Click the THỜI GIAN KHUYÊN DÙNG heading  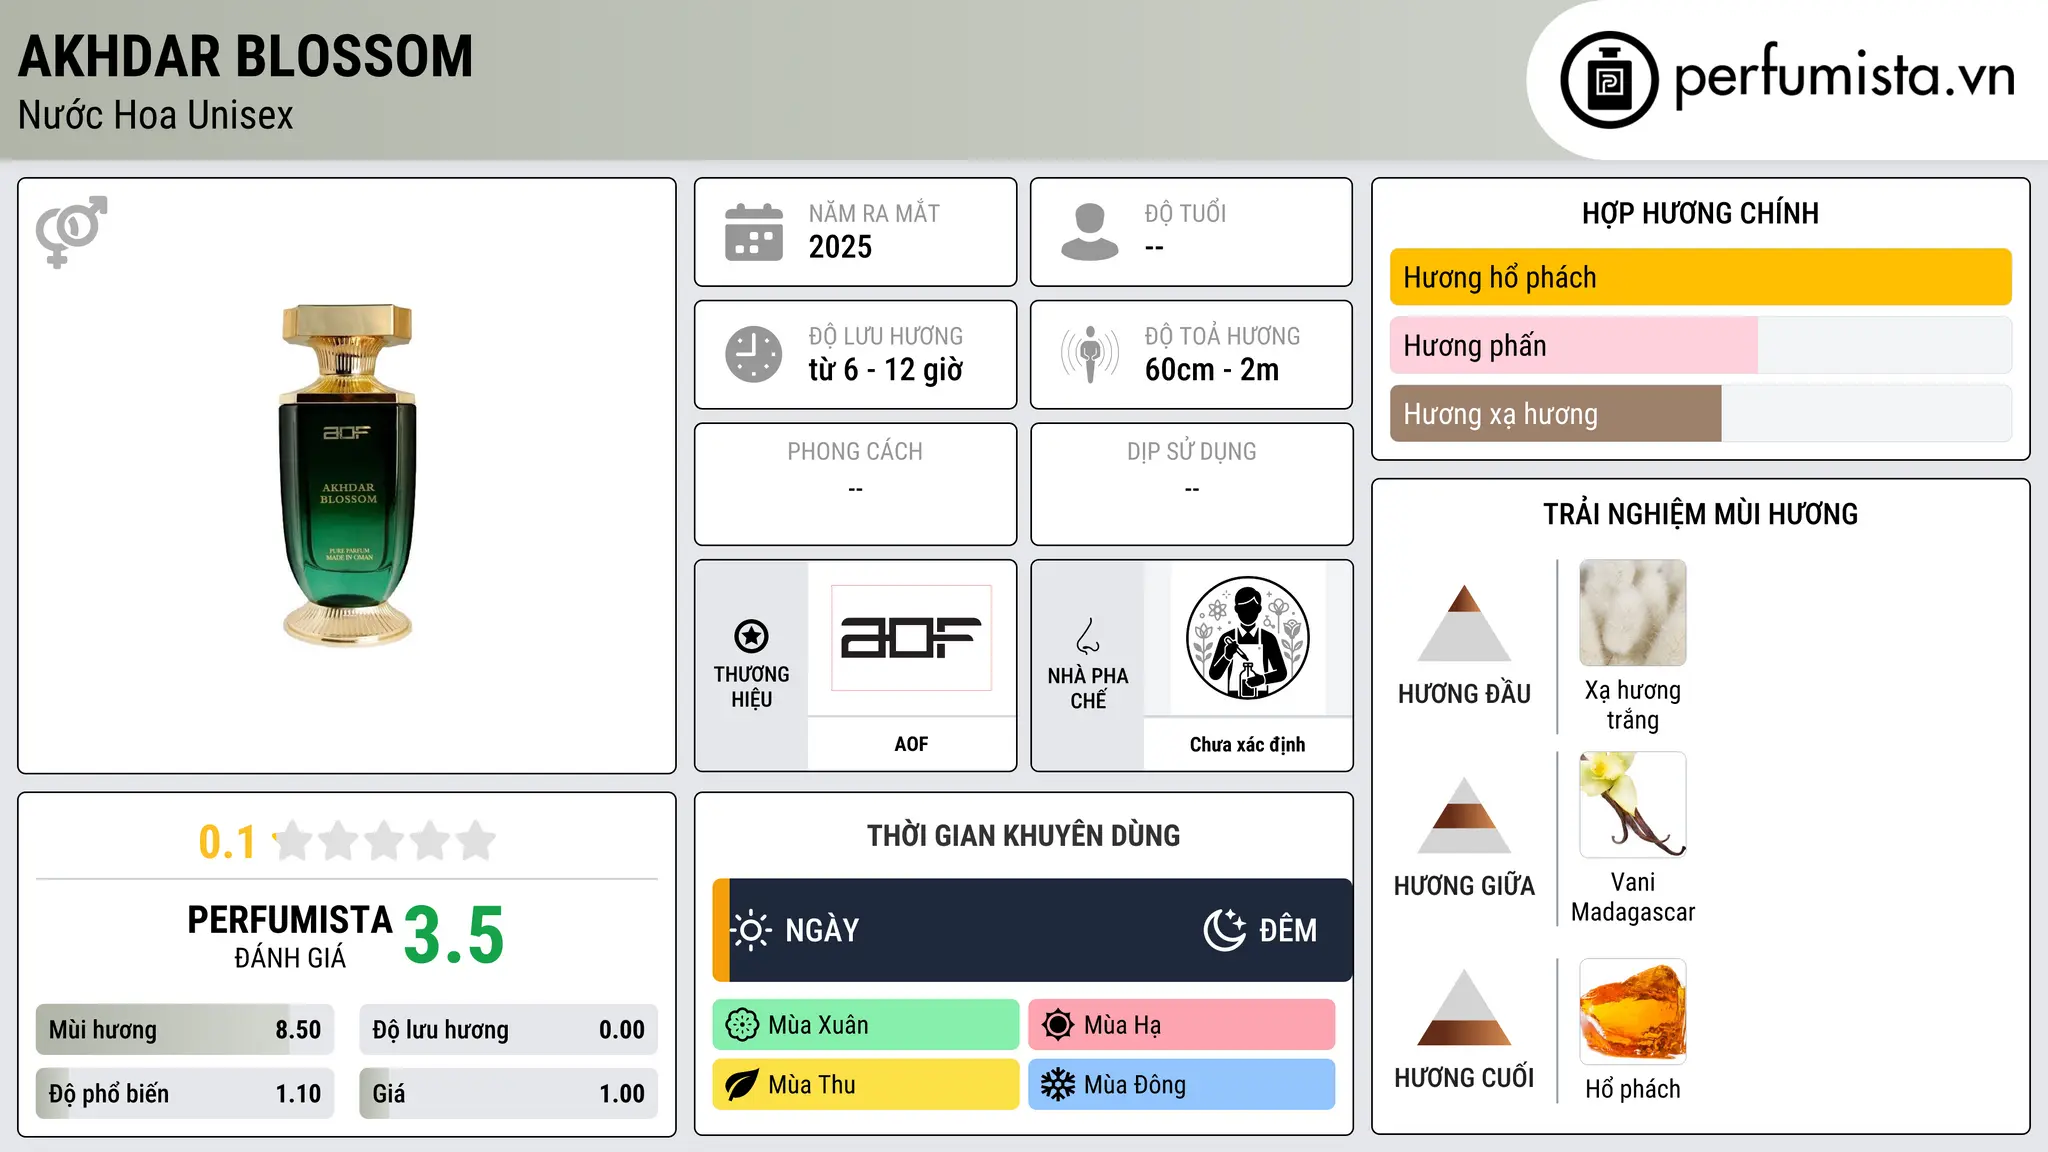[1023, 835]
